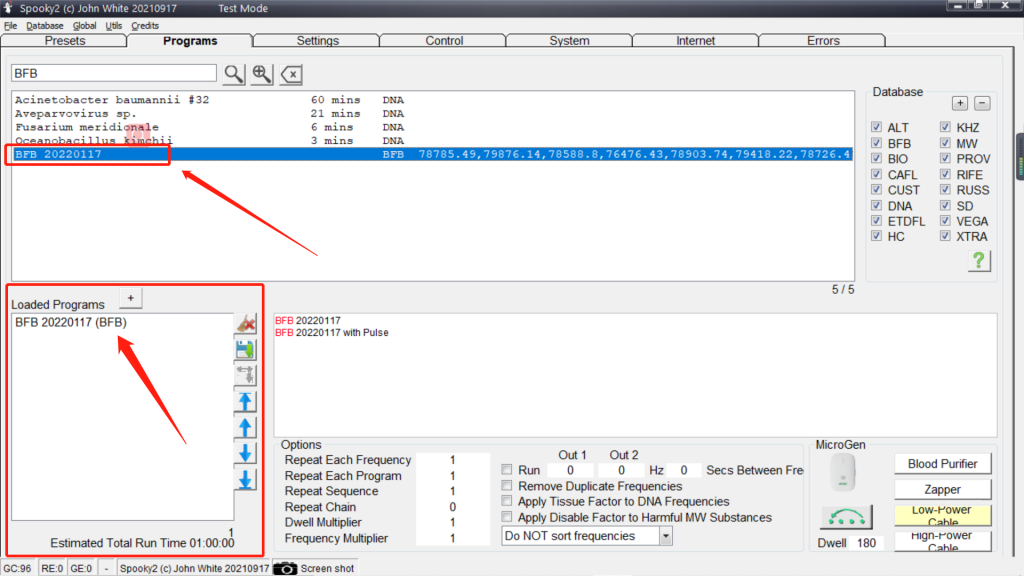Move the program to bottom with the last down arrow
This screenshot has width=1024, height=576.
[245, 480]
